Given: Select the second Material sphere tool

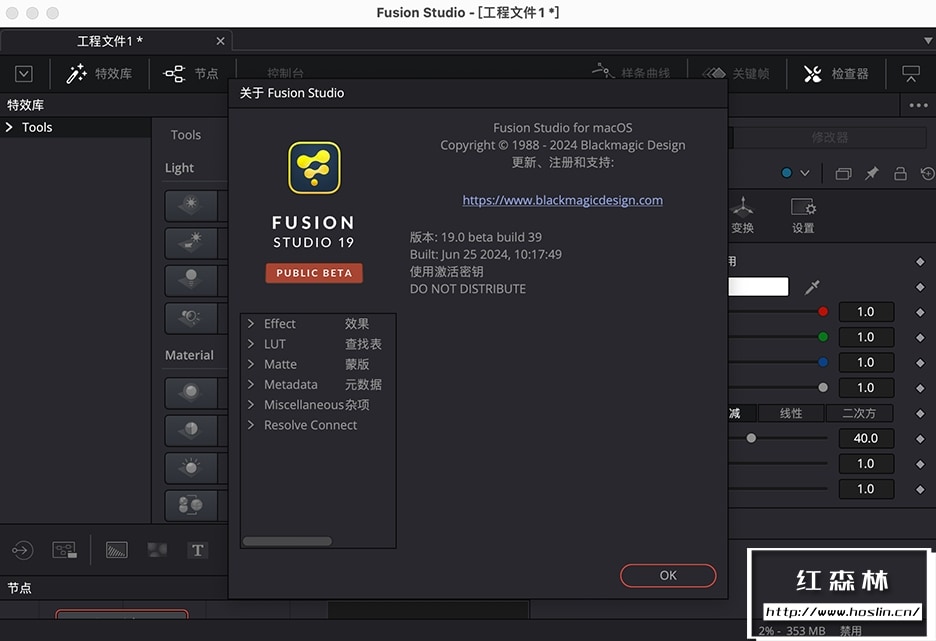Looking at the screenshot, I should click(191, 430).
